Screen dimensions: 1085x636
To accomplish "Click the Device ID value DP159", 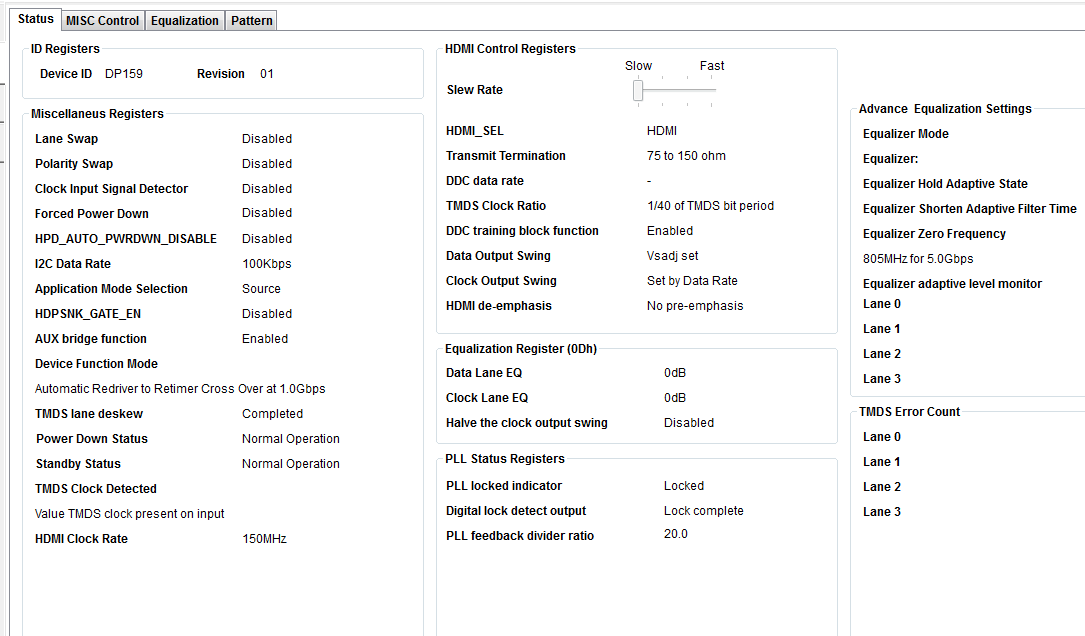I will 126,74.
